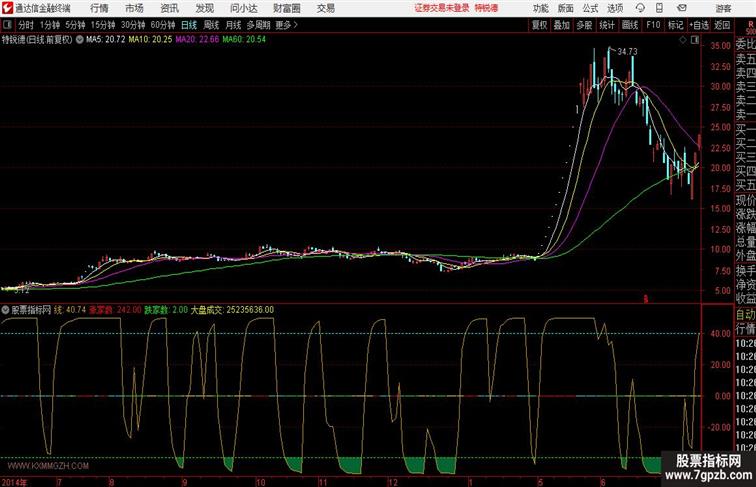Click the 通达信 red logo icon

coord(7,8)
